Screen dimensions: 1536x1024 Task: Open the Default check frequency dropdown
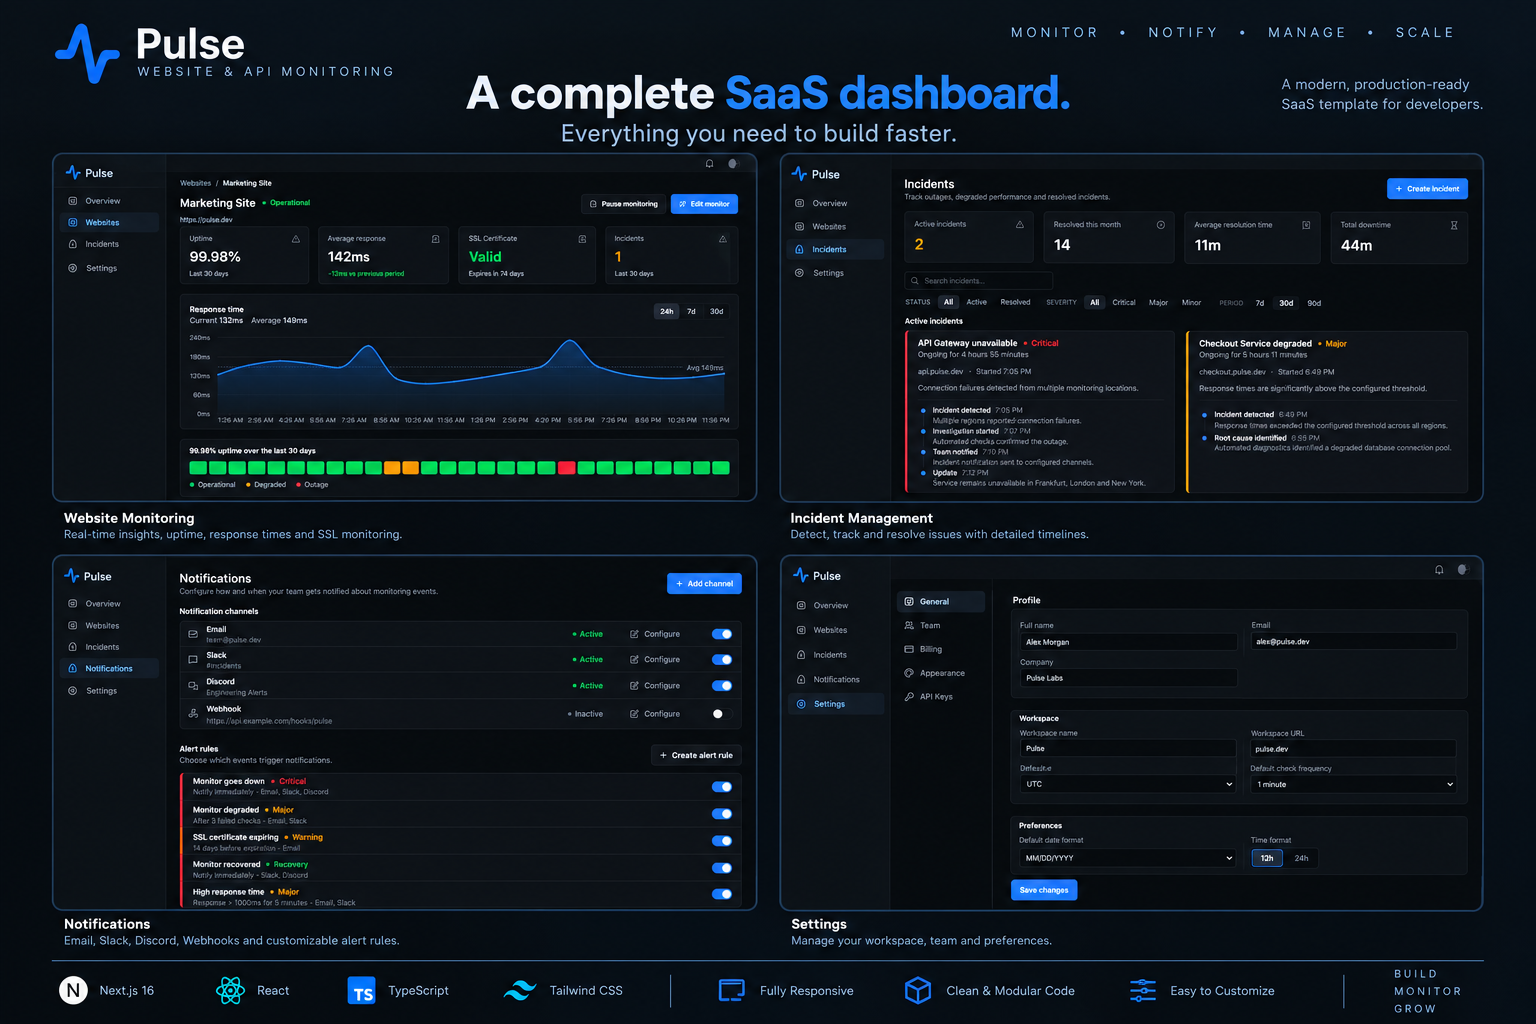click(1354, 784)
